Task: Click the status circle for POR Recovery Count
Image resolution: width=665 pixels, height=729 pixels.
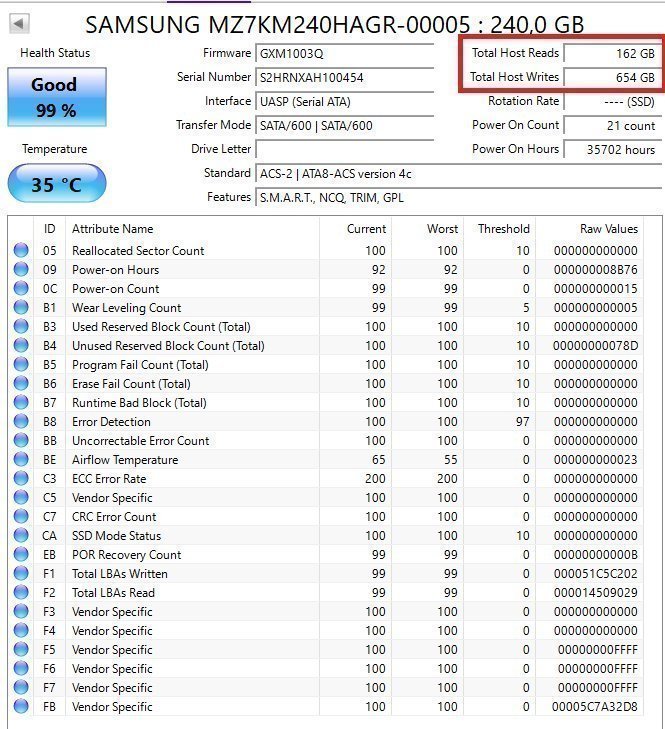Action: click(21, 555)
